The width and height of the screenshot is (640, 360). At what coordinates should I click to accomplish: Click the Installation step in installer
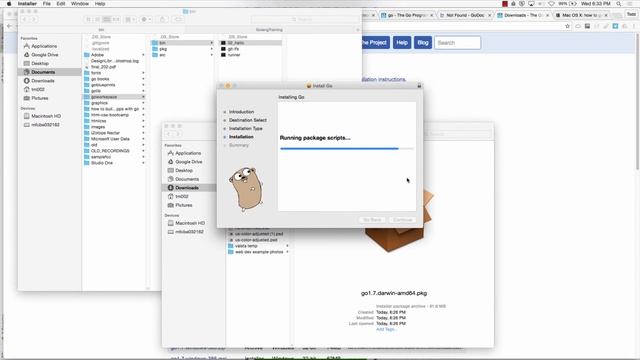click(241, 137)
